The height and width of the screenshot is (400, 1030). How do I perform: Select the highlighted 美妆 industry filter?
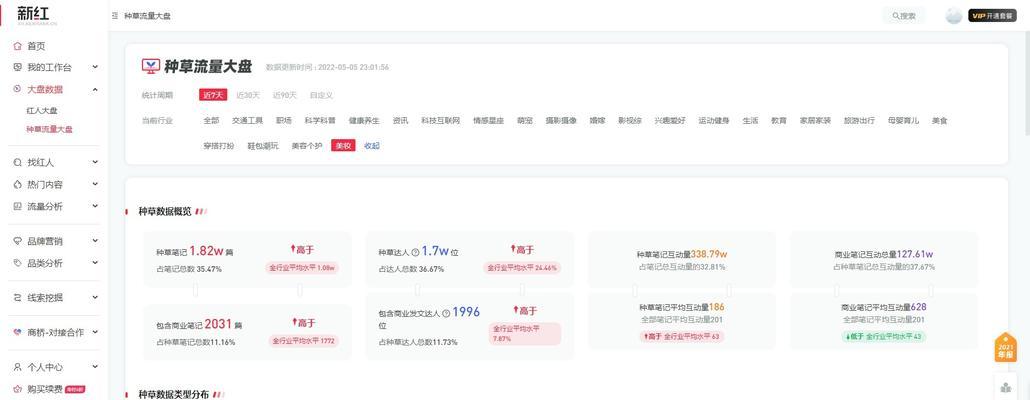(x=344, y=146)
